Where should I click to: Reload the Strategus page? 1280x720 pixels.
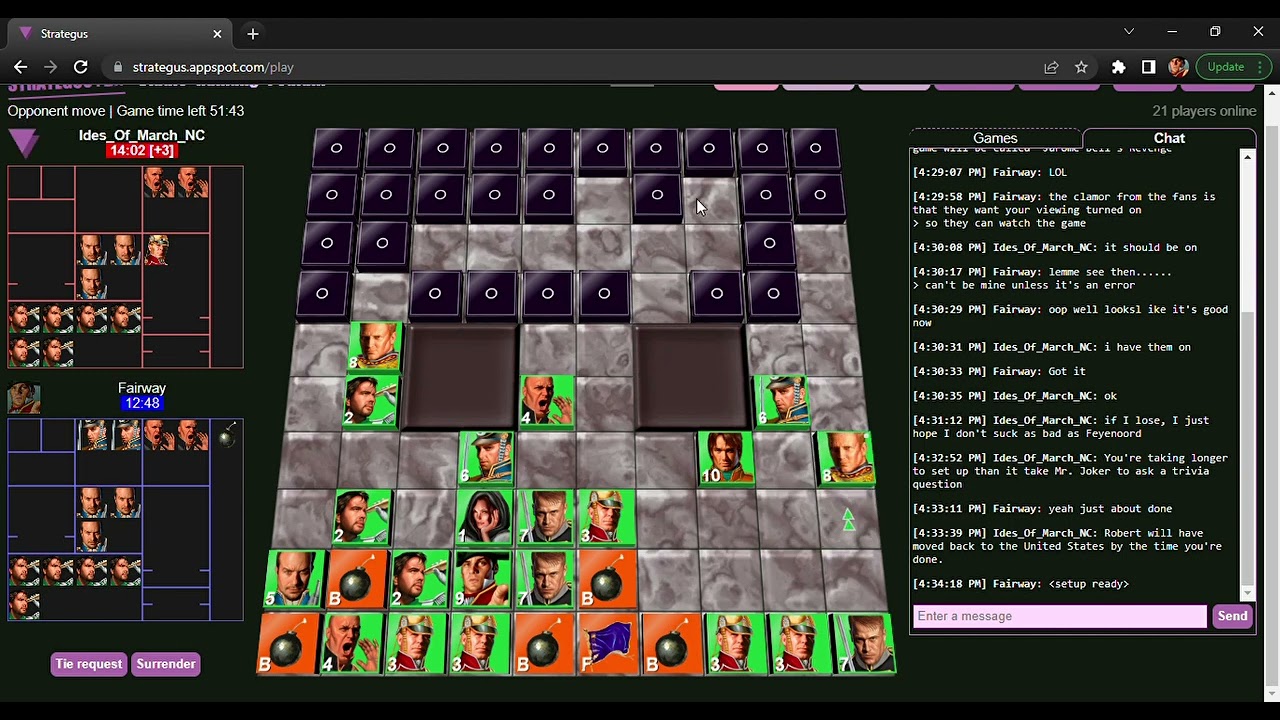[x=81, y=67]
